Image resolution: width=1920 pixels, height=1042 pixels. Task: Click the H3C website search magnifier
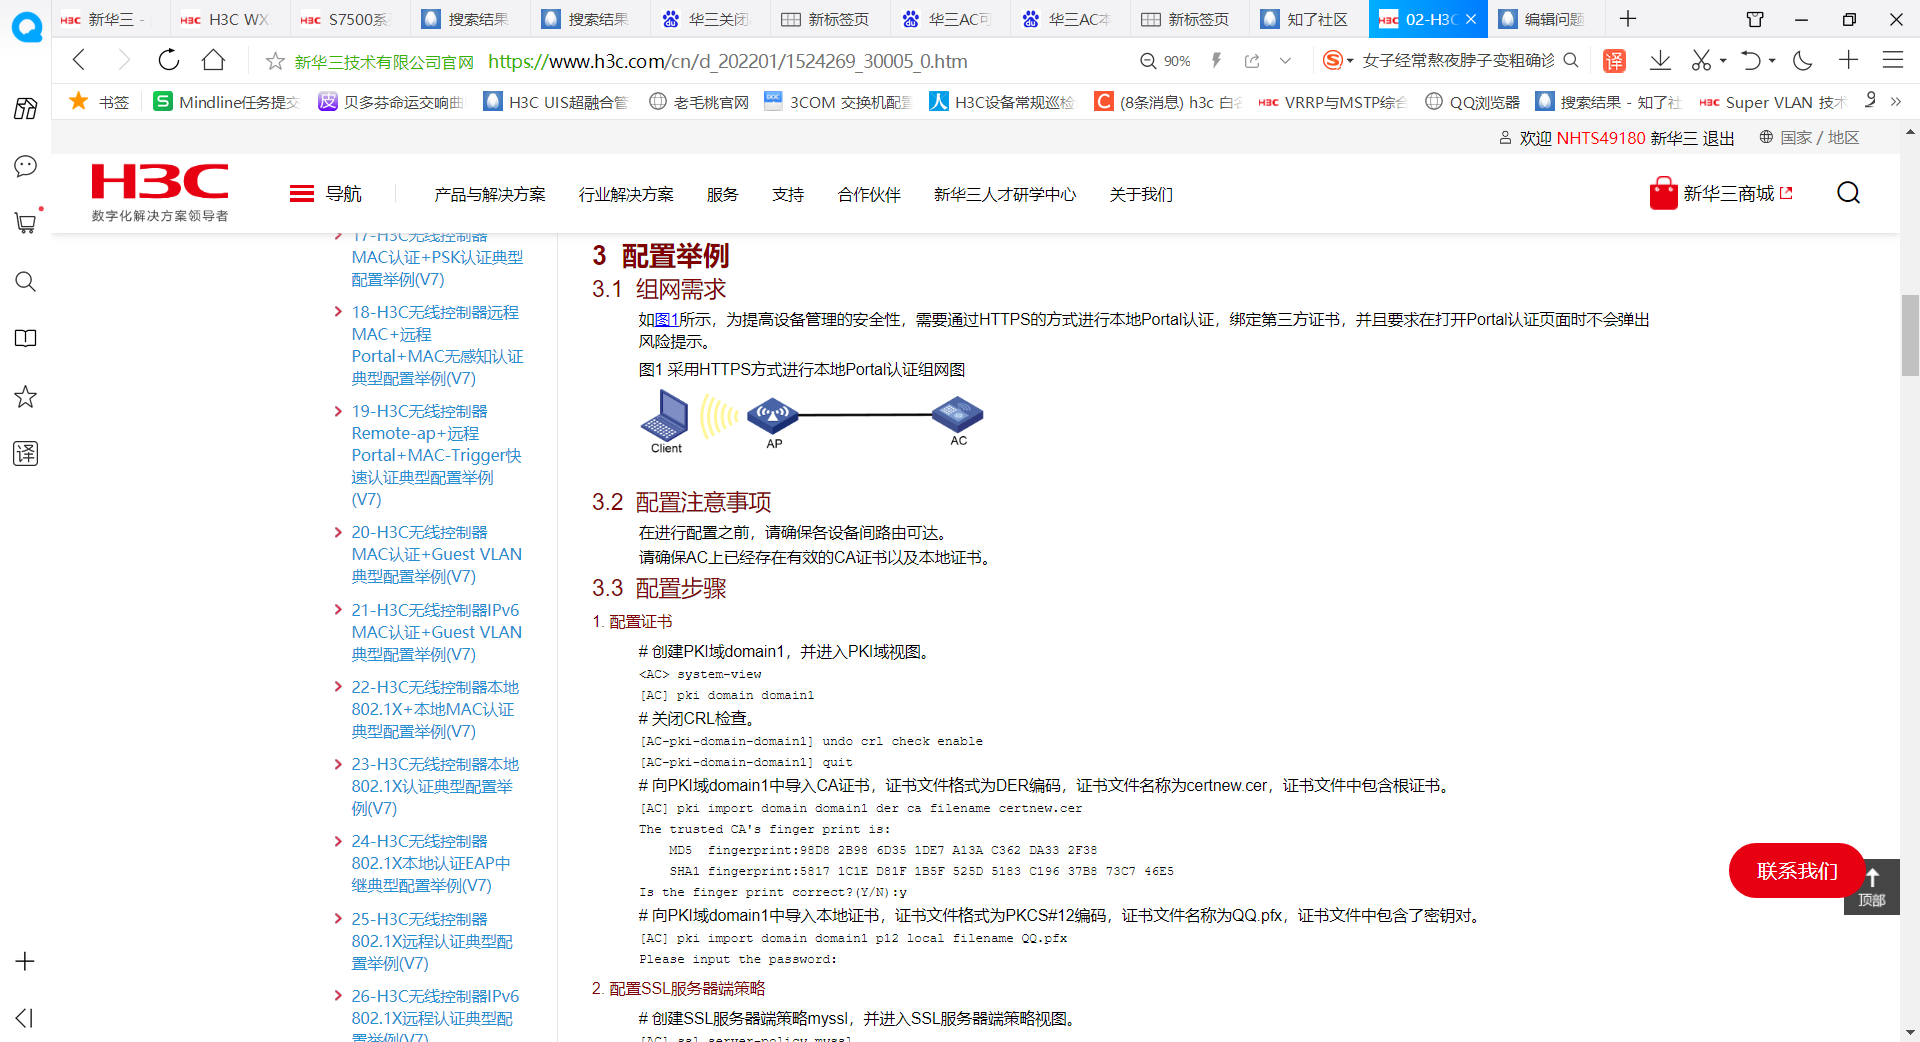(x=1848, y=193)
